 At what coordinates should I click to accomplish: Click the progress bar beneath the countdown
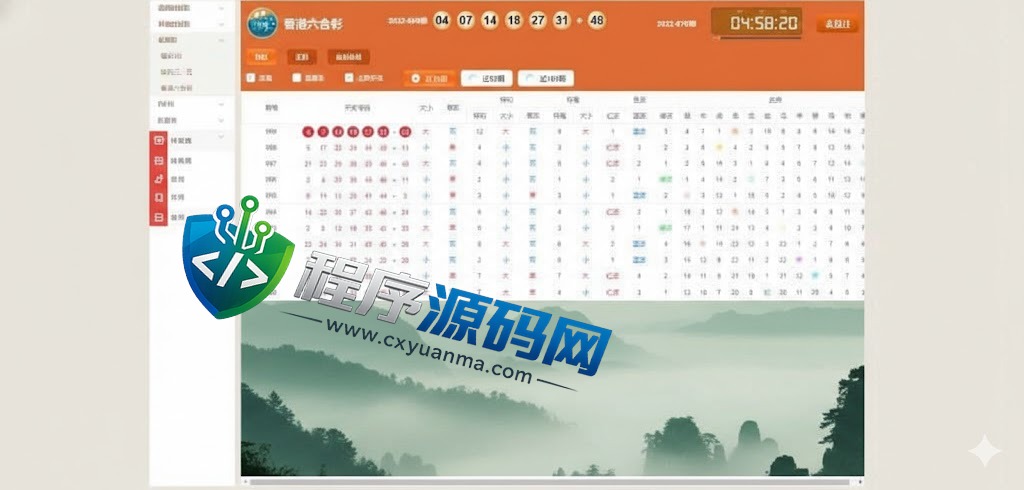(x=758, y=38)
